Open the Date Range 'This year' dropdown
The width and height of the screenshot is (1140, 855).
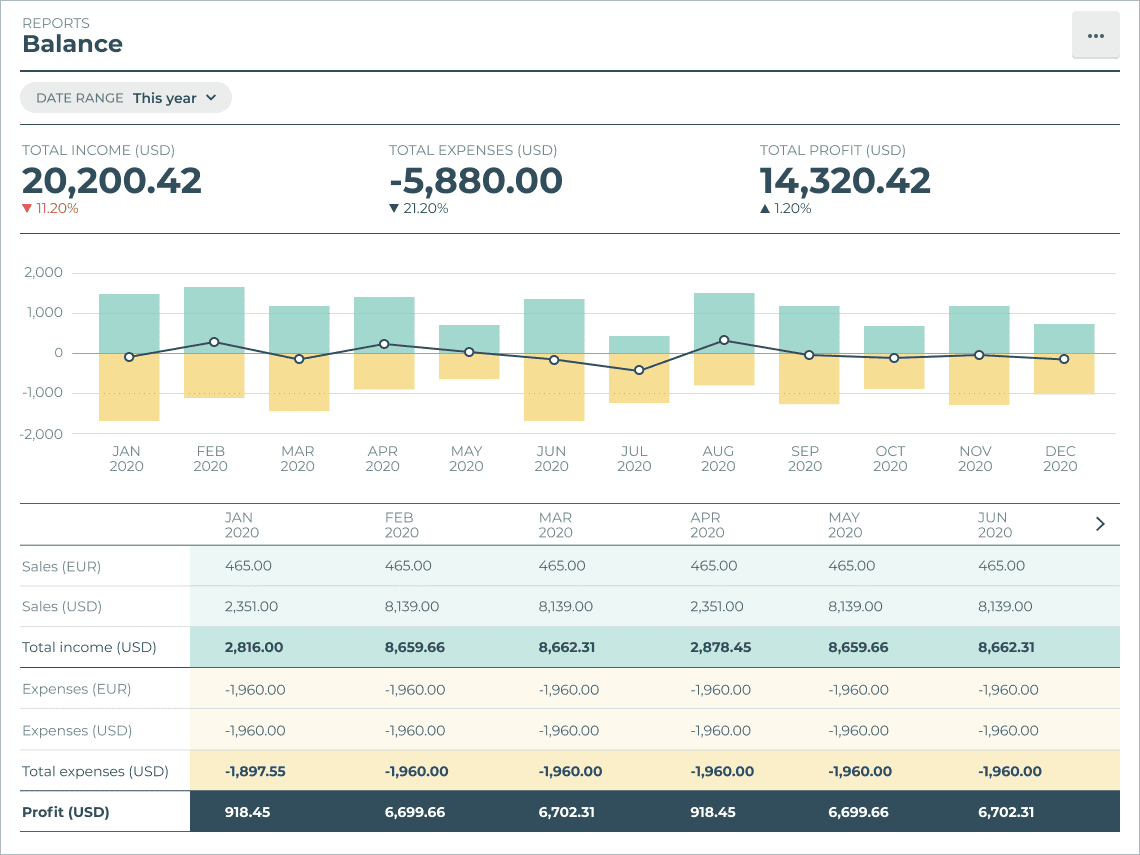pyautogui.click(x=126, y=97)
